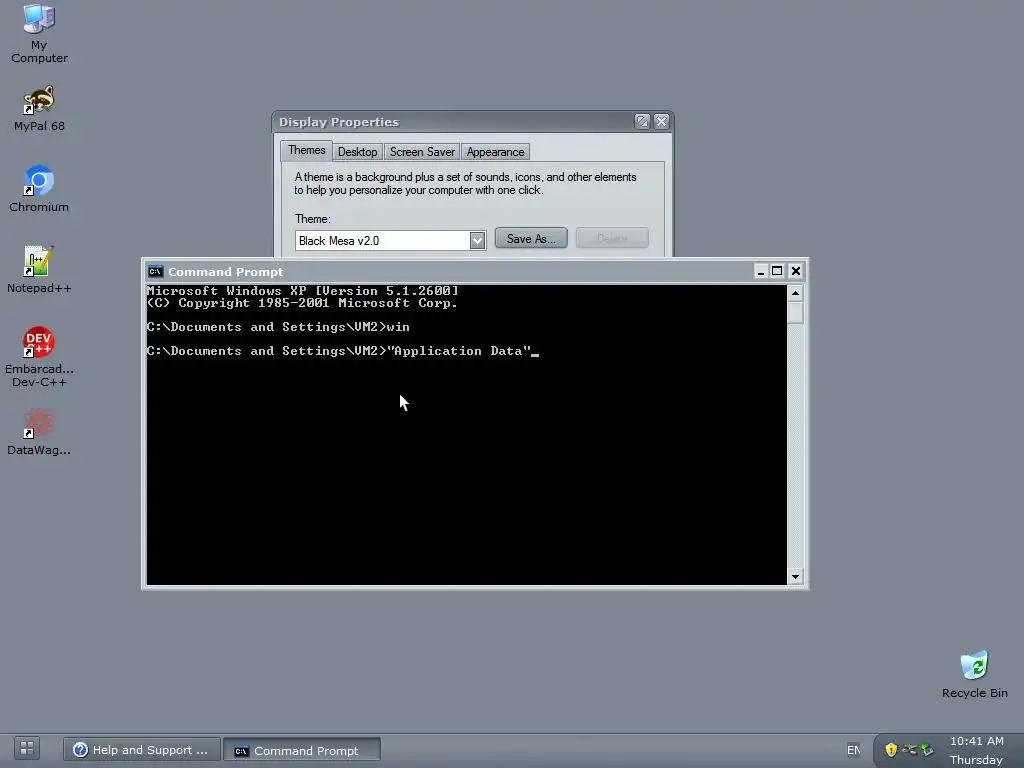Open the Desktop tab in Display Properties
This screenshot has height=768, width=1024.
(x=357, y=152)
